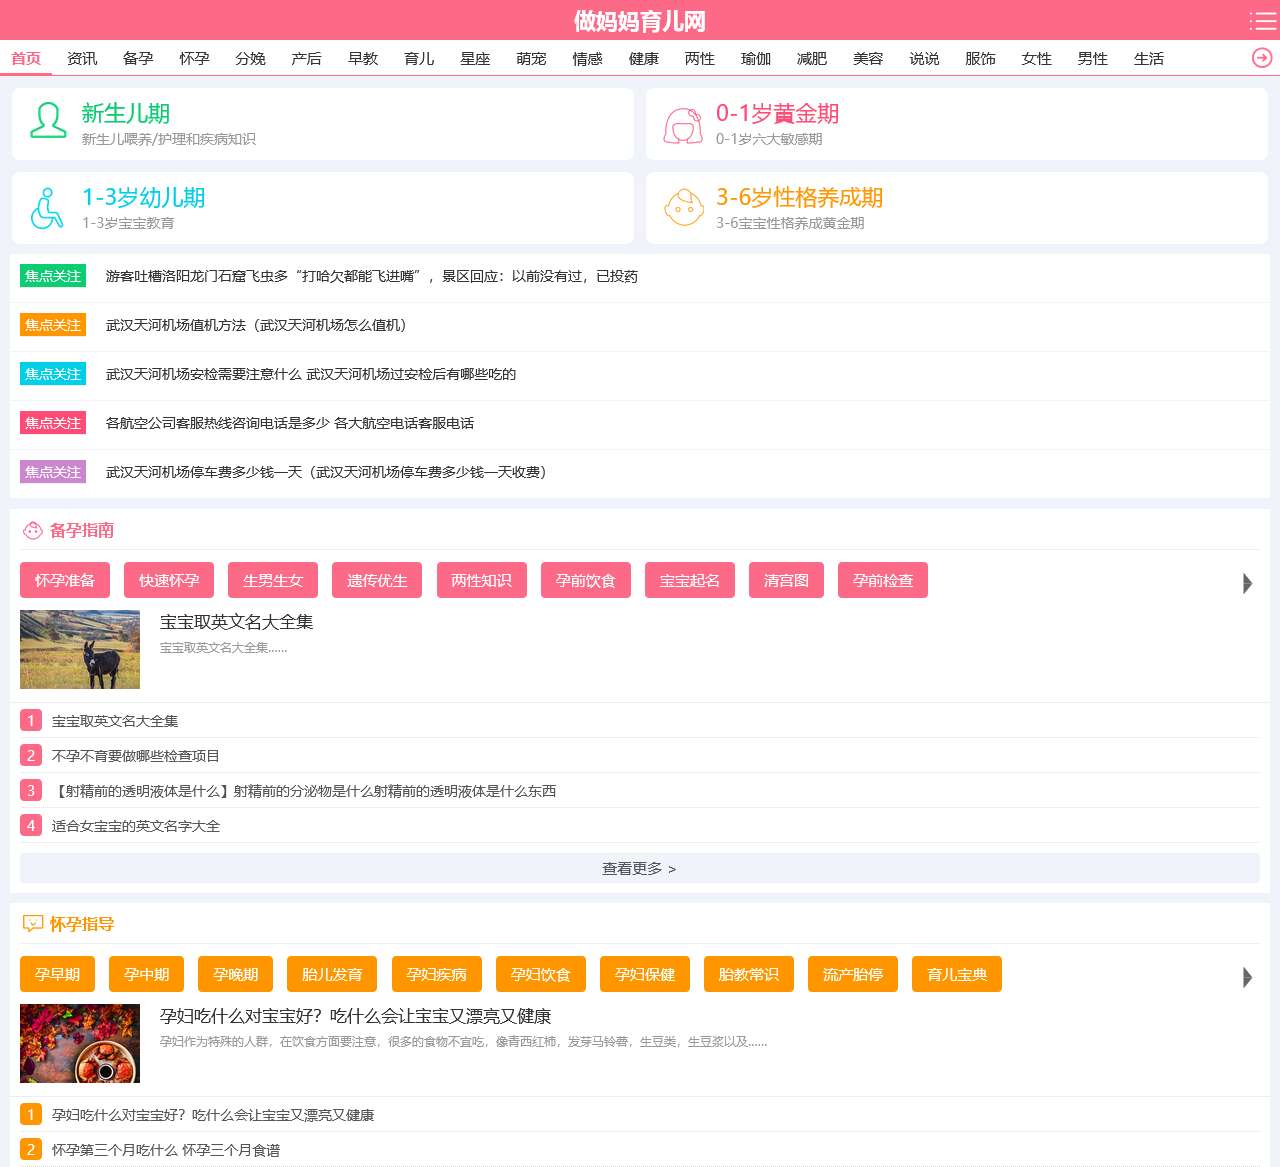Select the 瑜伽 navigation tab
This screenshot has width=1280, height=1167.
click(x=756, y=59)
